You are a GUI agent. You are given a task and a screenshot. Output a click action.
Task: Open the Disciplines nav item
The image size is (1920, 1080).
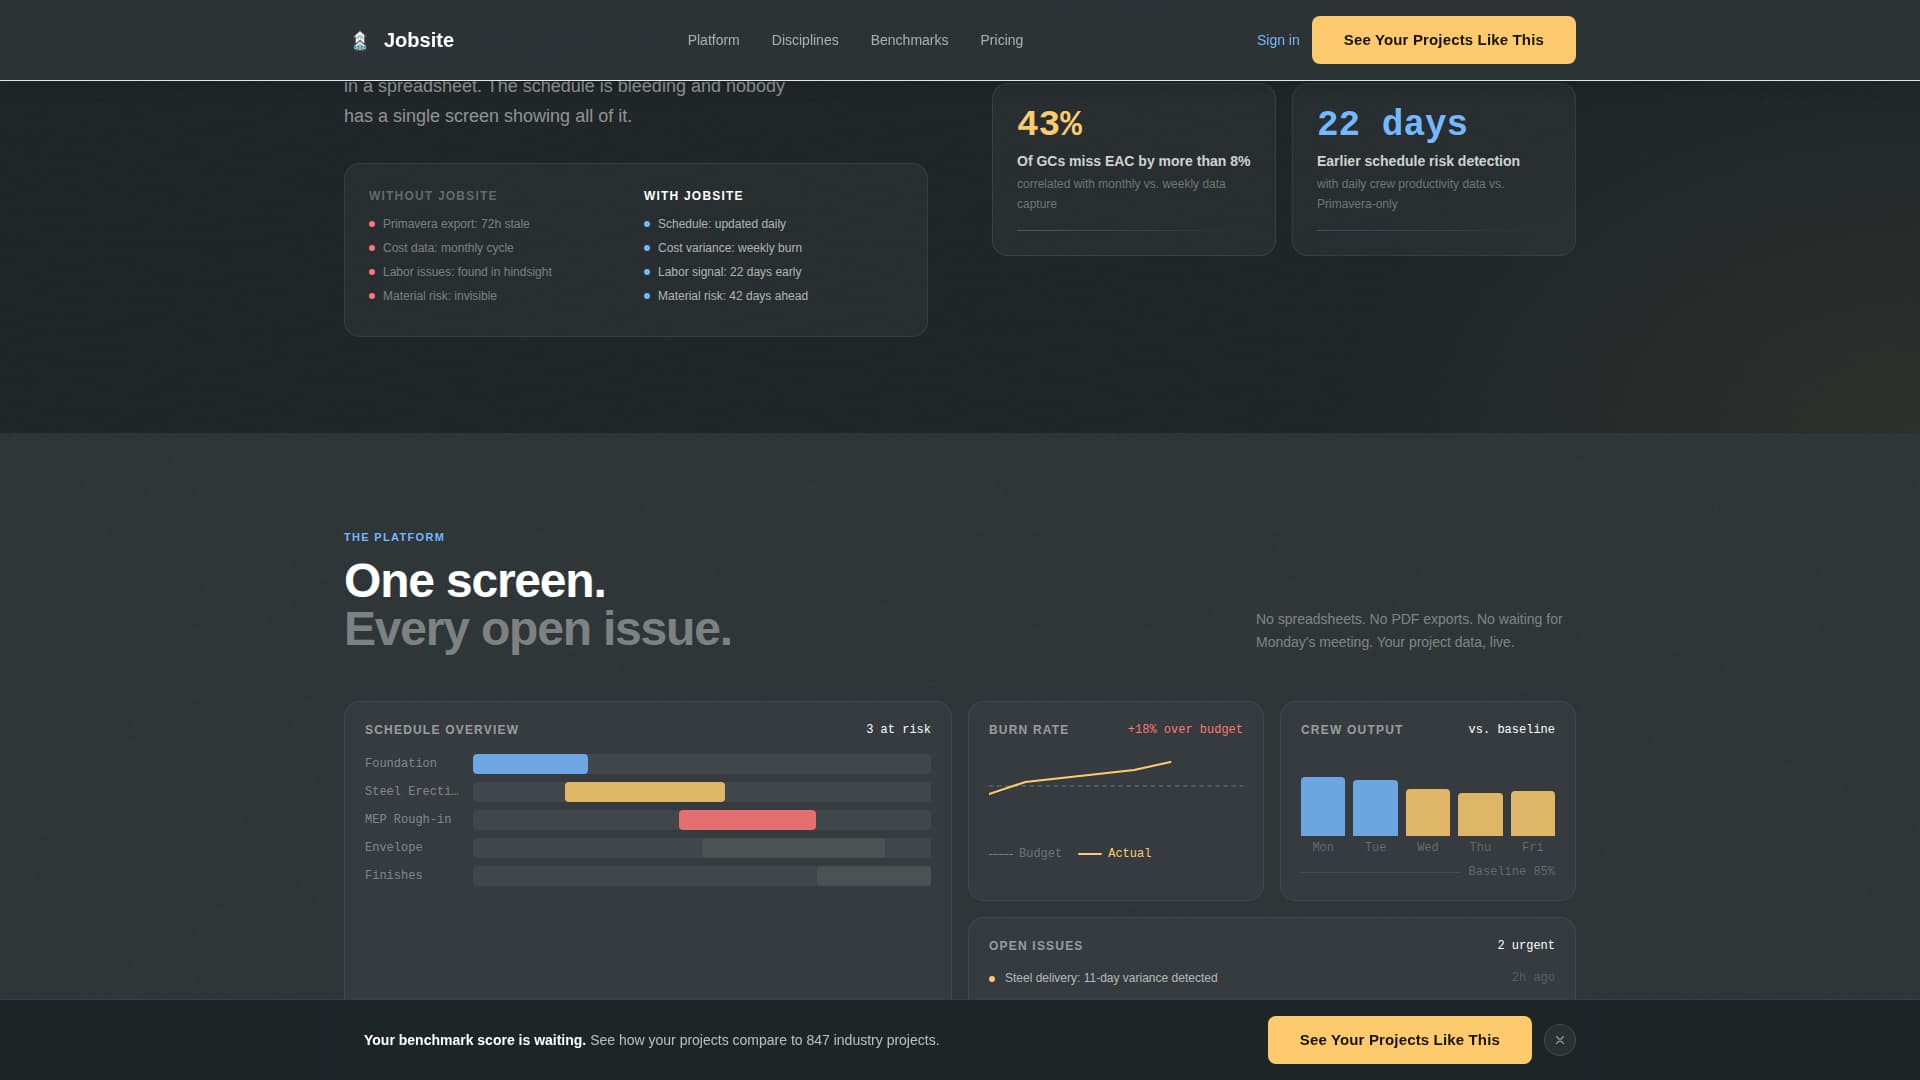[805, 40]
